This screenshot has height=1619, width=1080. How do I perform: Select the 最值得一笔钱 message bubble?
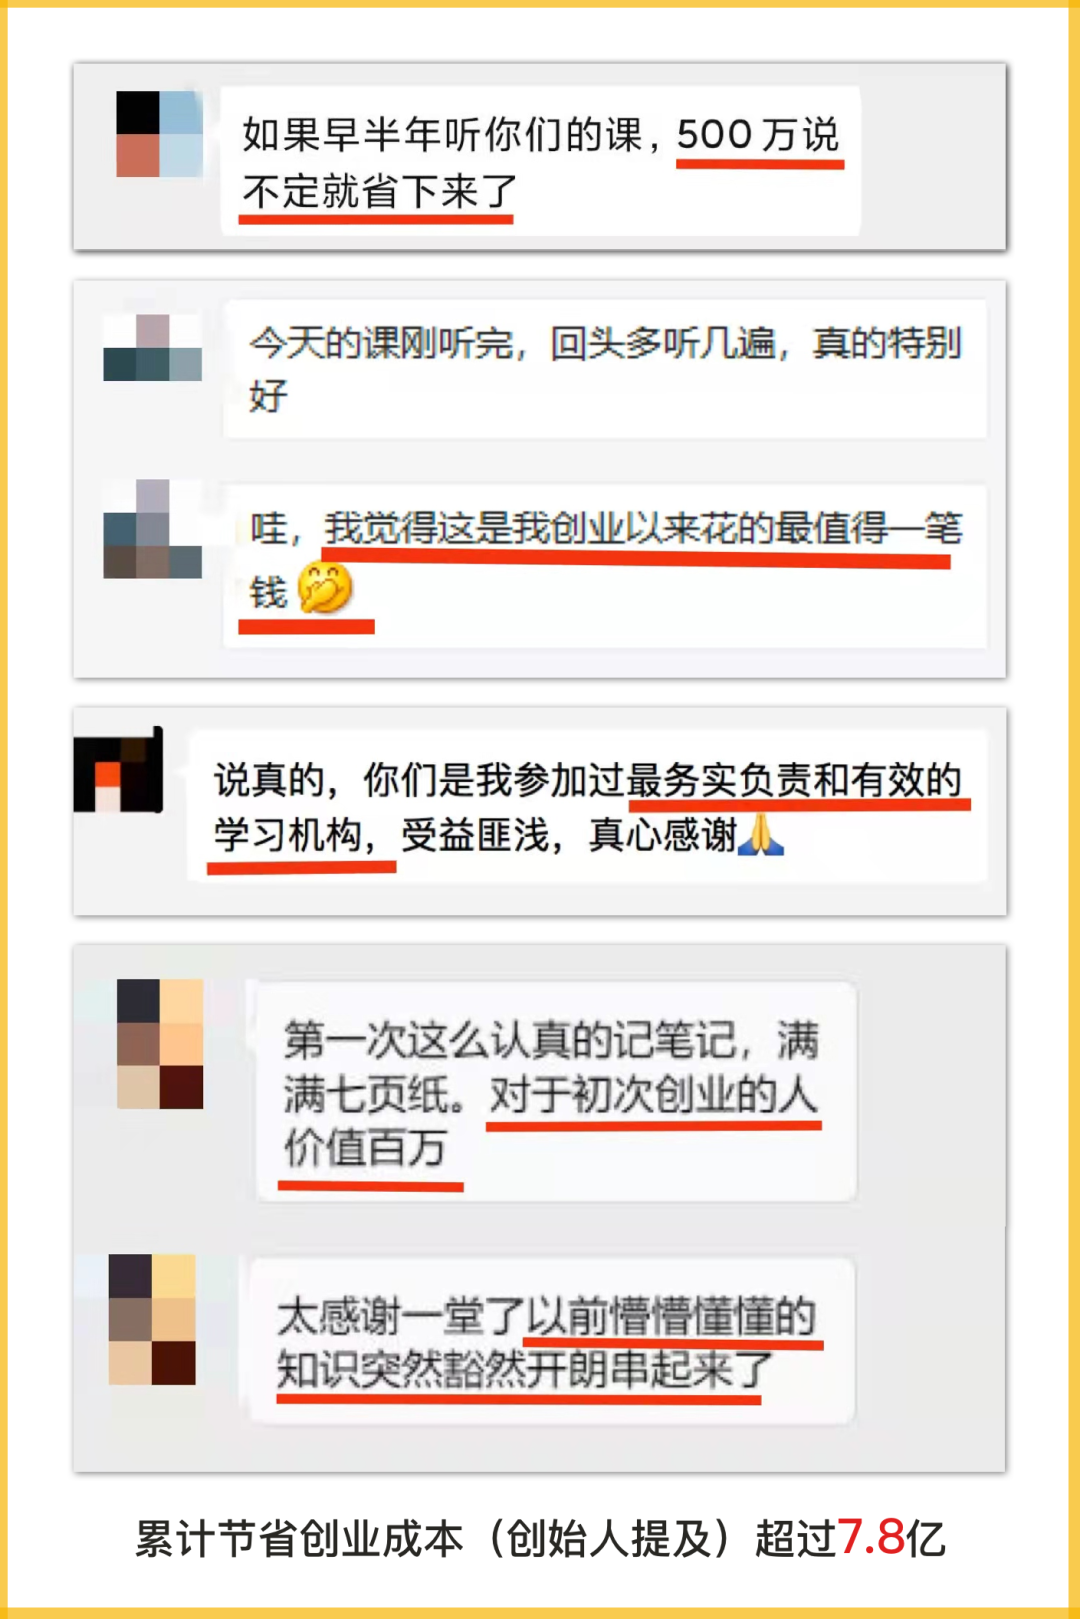[x=605, y=566]
